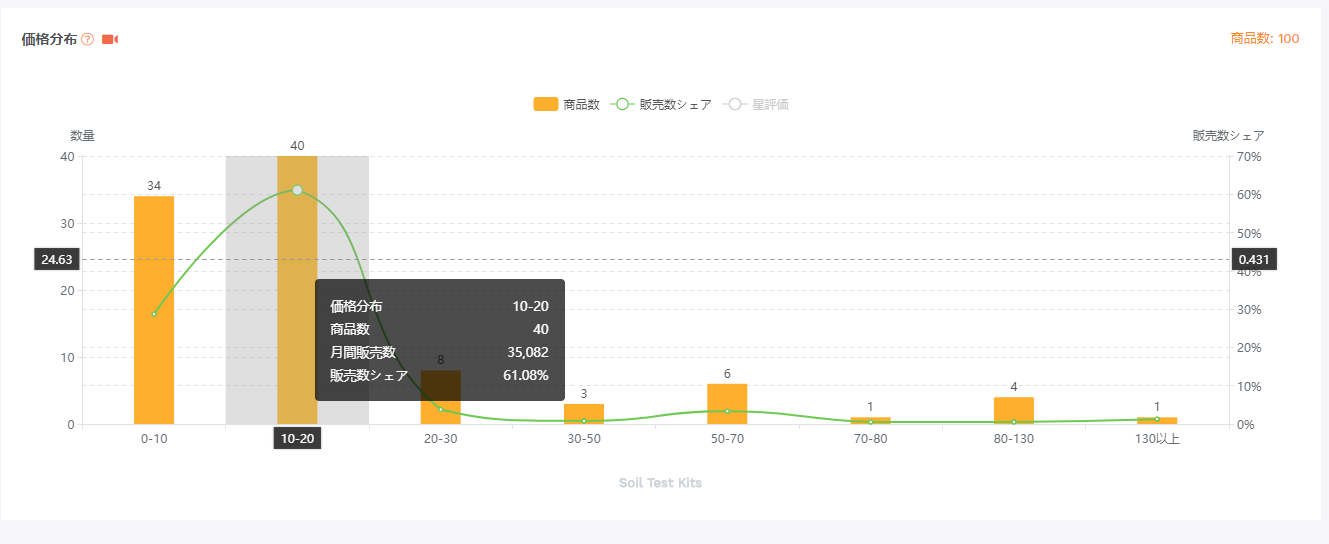Click the 0-10 price range bar
This screenshot has height=544, width=1329.
point(154,310)
